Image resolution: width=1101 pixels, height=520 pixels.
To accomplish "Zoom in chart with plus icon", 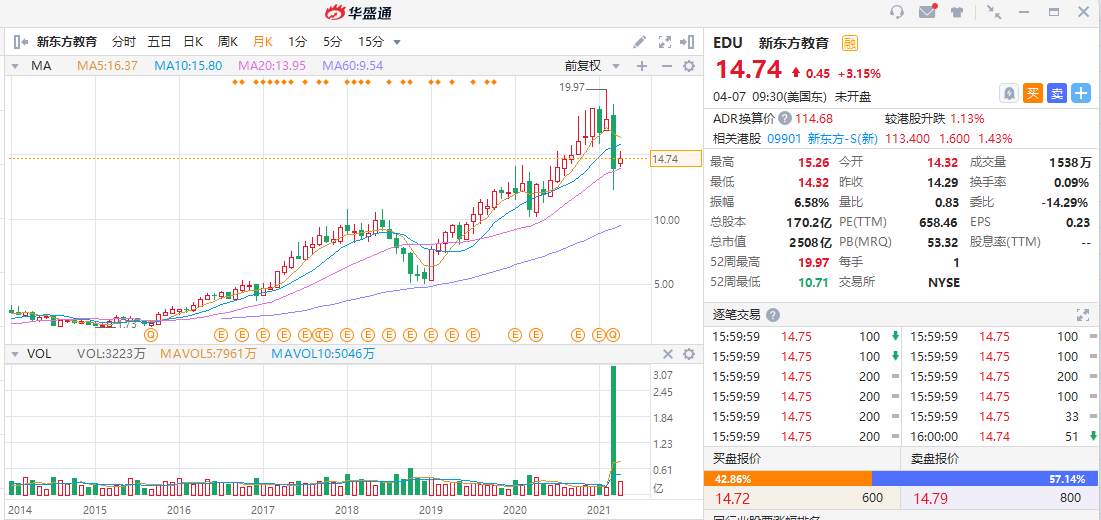I will click(x=642, y=66).
